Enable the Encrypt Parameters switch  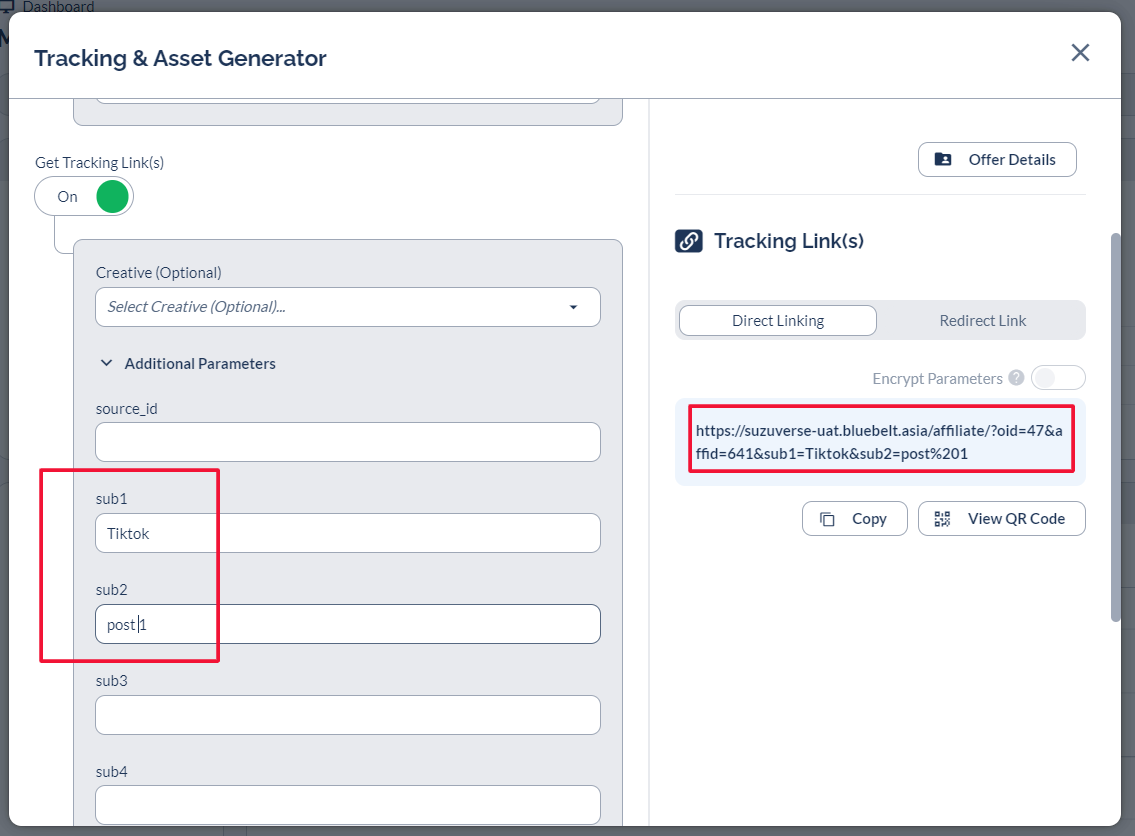coord(1057,378)
